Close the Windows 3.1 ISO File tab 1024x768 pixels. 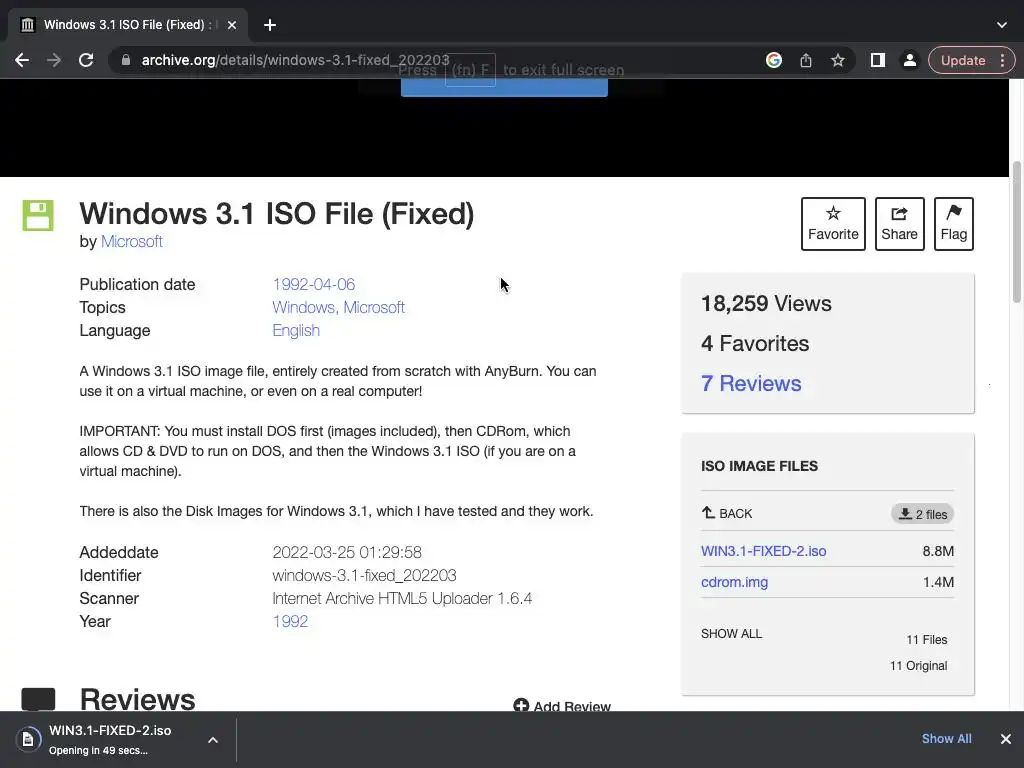[232, 25]
